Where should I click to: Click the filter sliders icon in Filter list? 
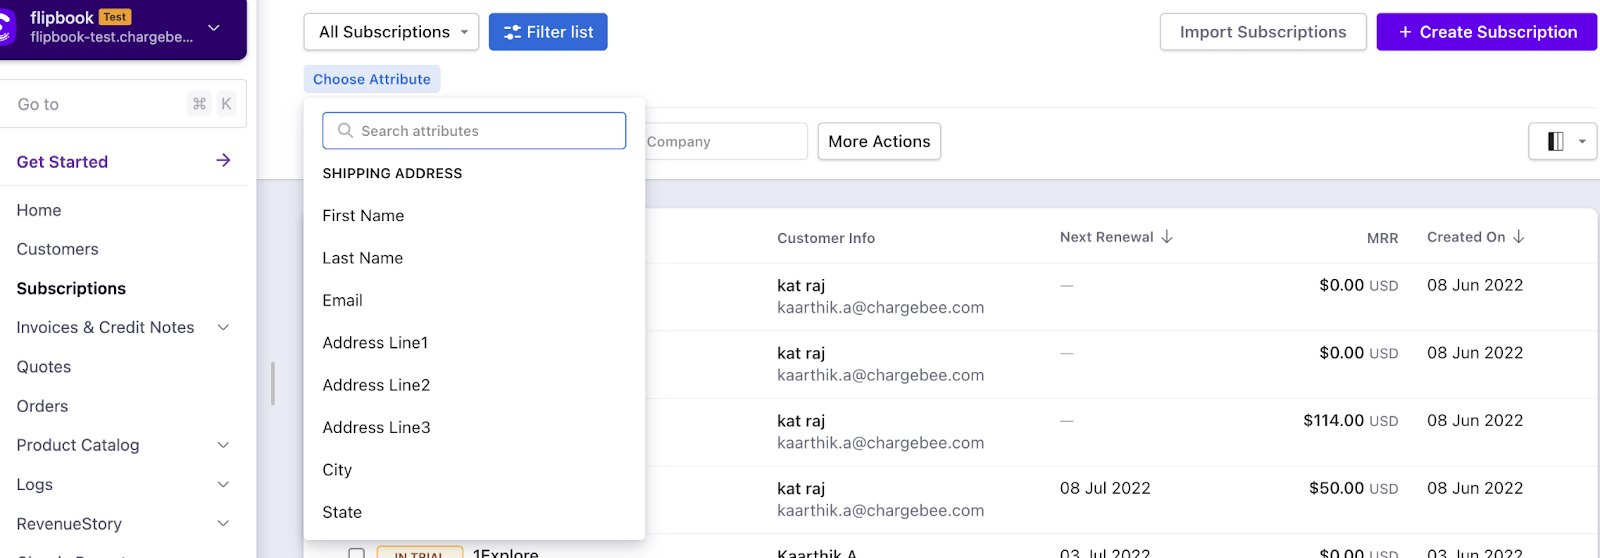pyautogui.click(x=512, y=32)
